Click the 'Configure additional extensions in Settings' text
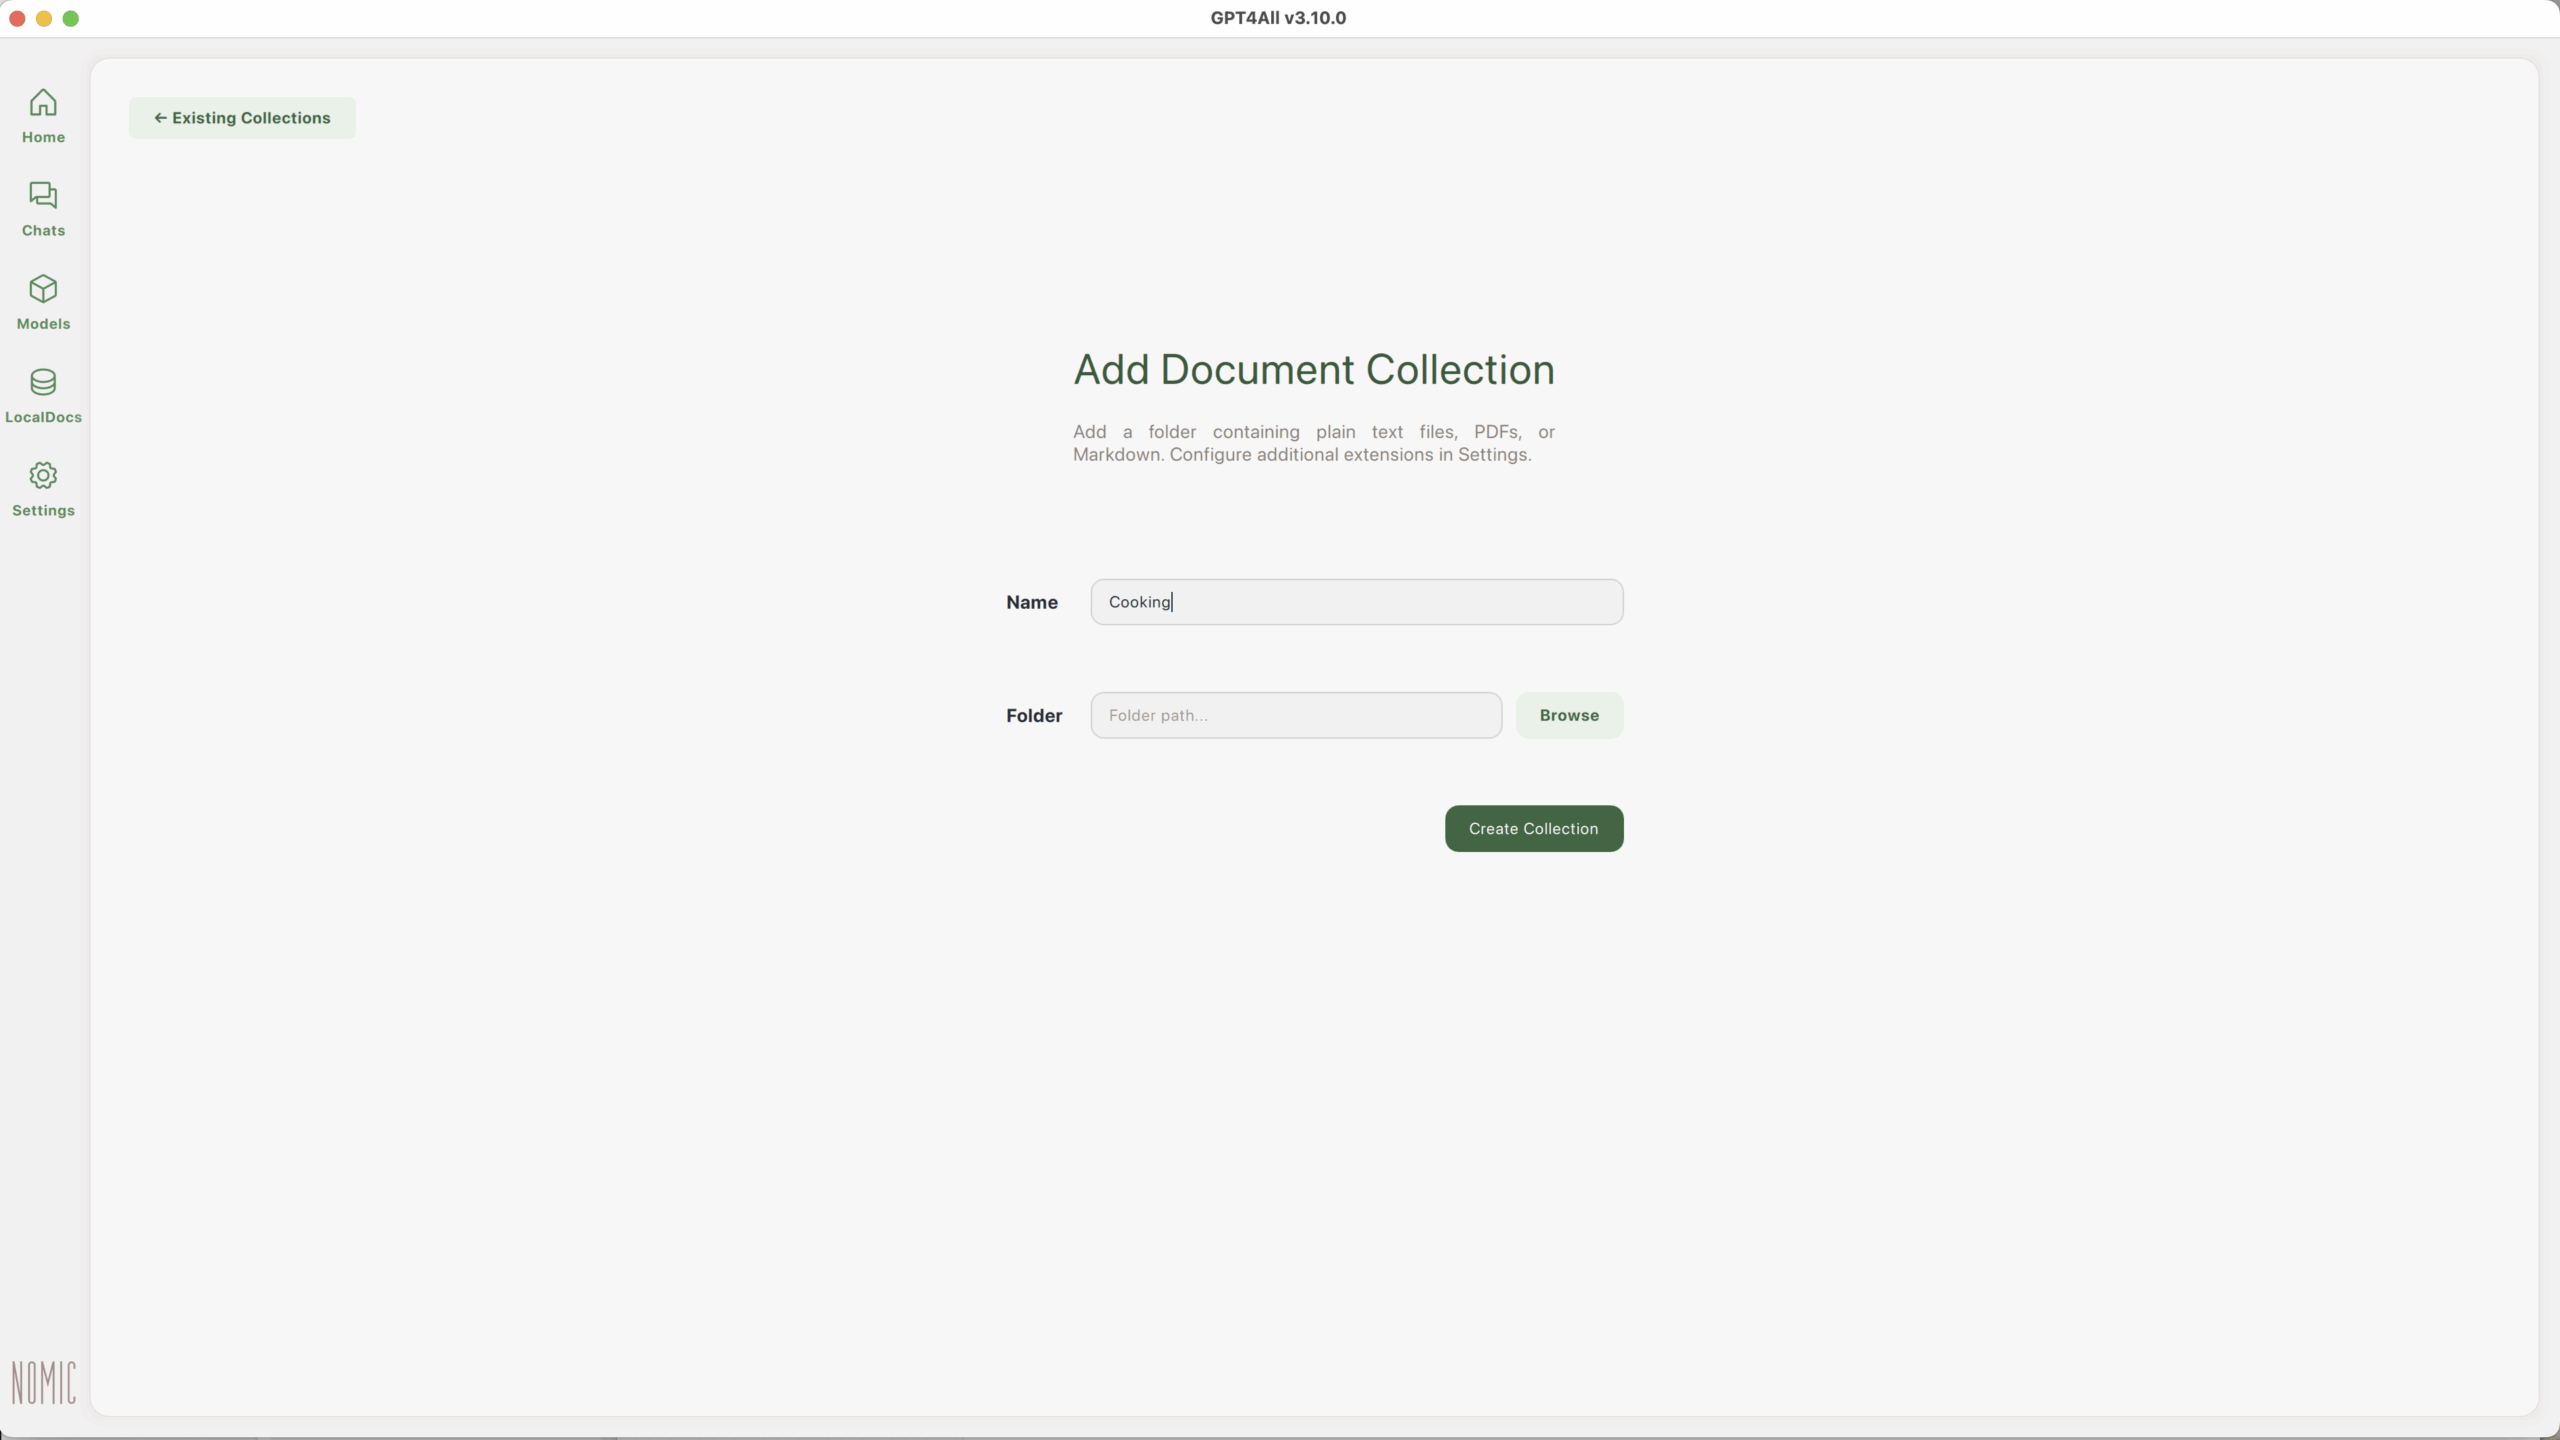 click(x=1350, y=455)
